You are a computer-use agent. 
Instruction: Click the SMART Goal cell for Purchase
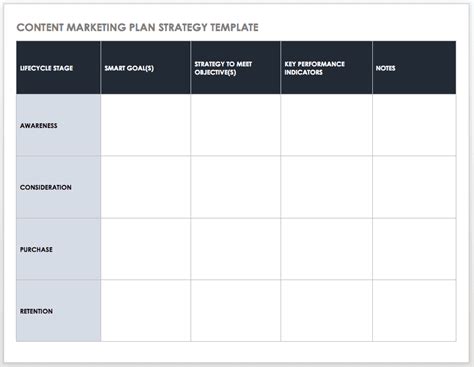146,249
